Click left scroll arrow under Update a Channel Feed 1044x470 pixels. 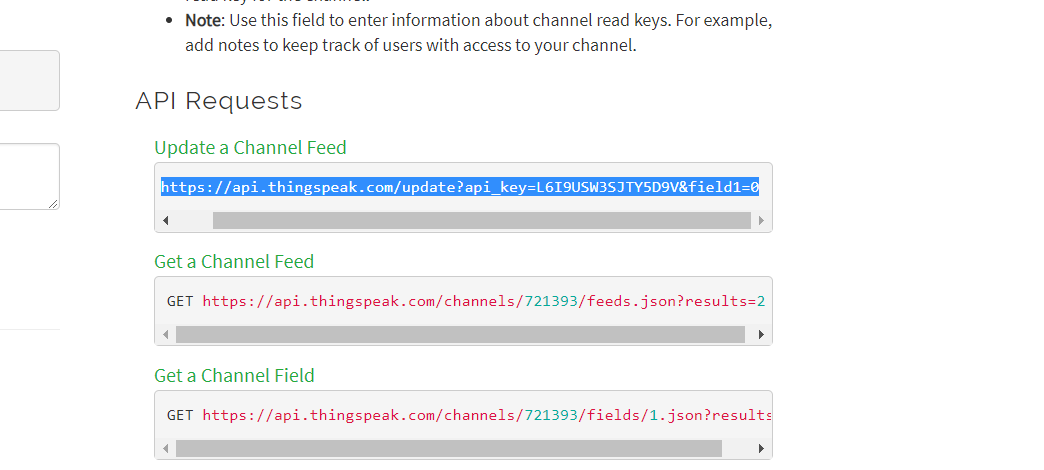(x=166, y=220)
